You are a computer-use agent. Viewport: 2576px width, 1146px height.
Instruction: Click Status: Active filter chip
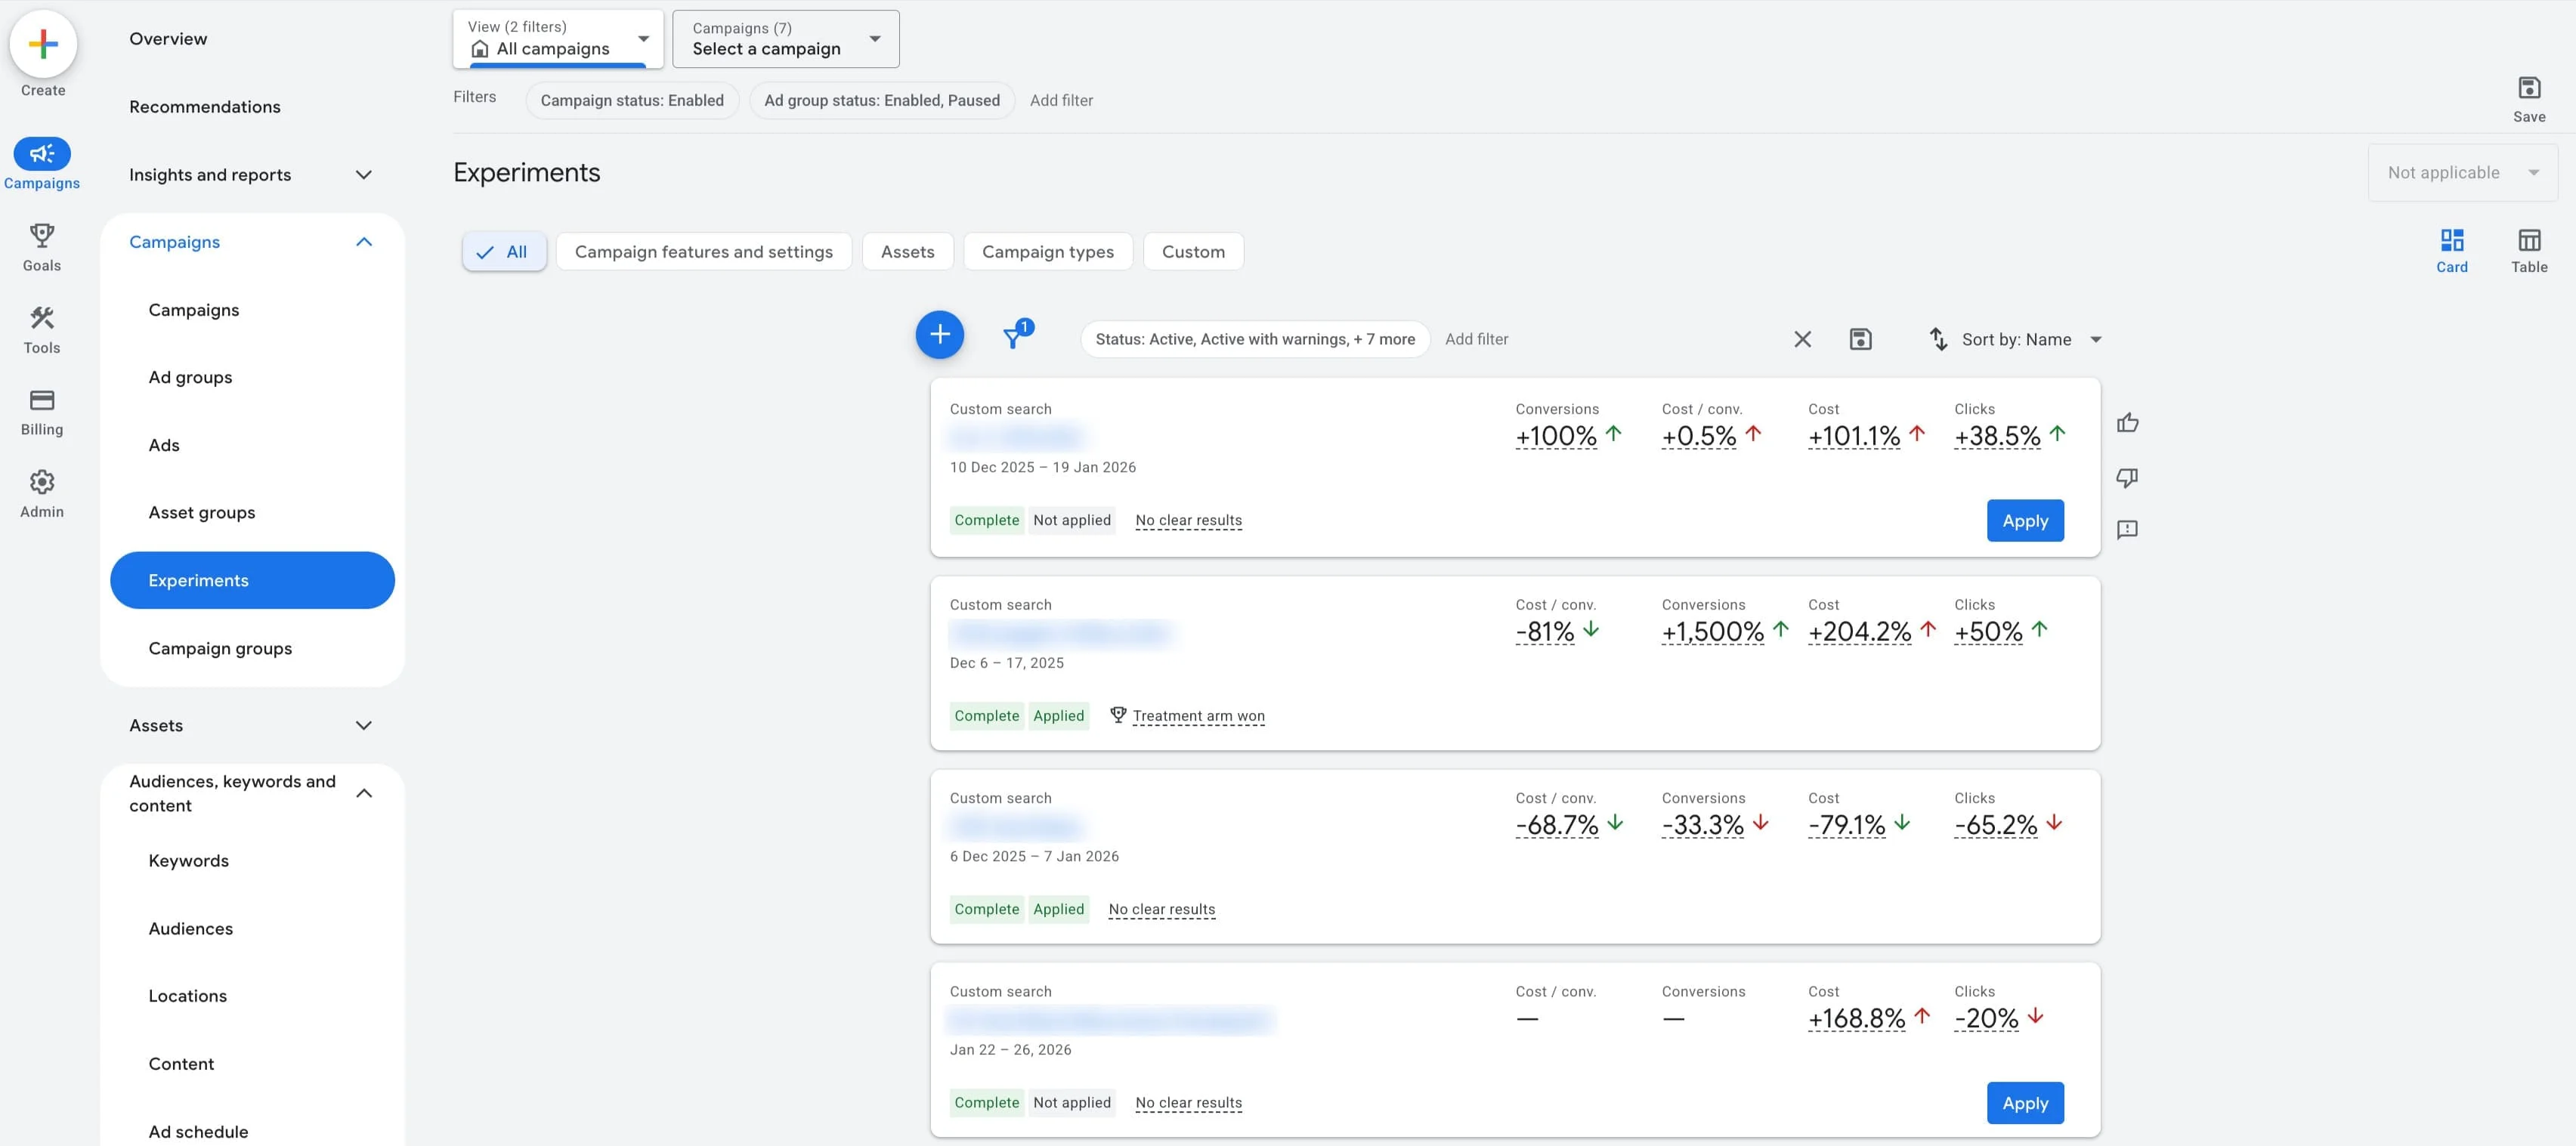point(1254,339)
